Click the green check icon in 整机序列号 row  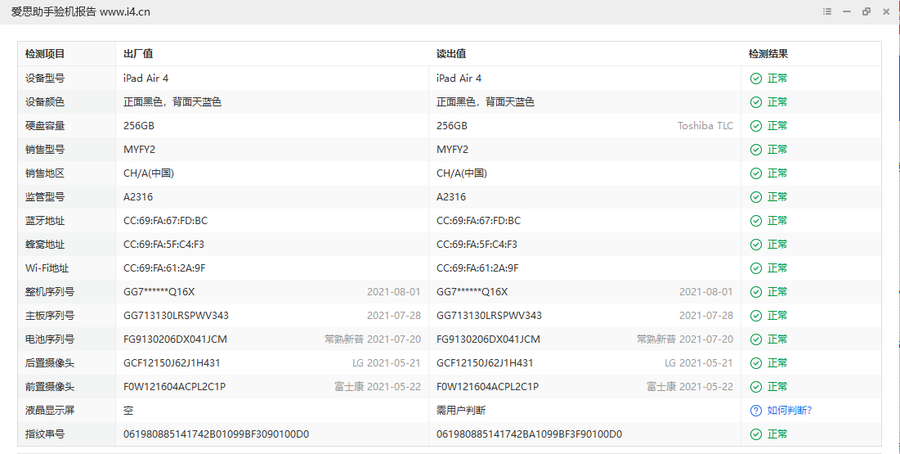click(x=756, y=292)
